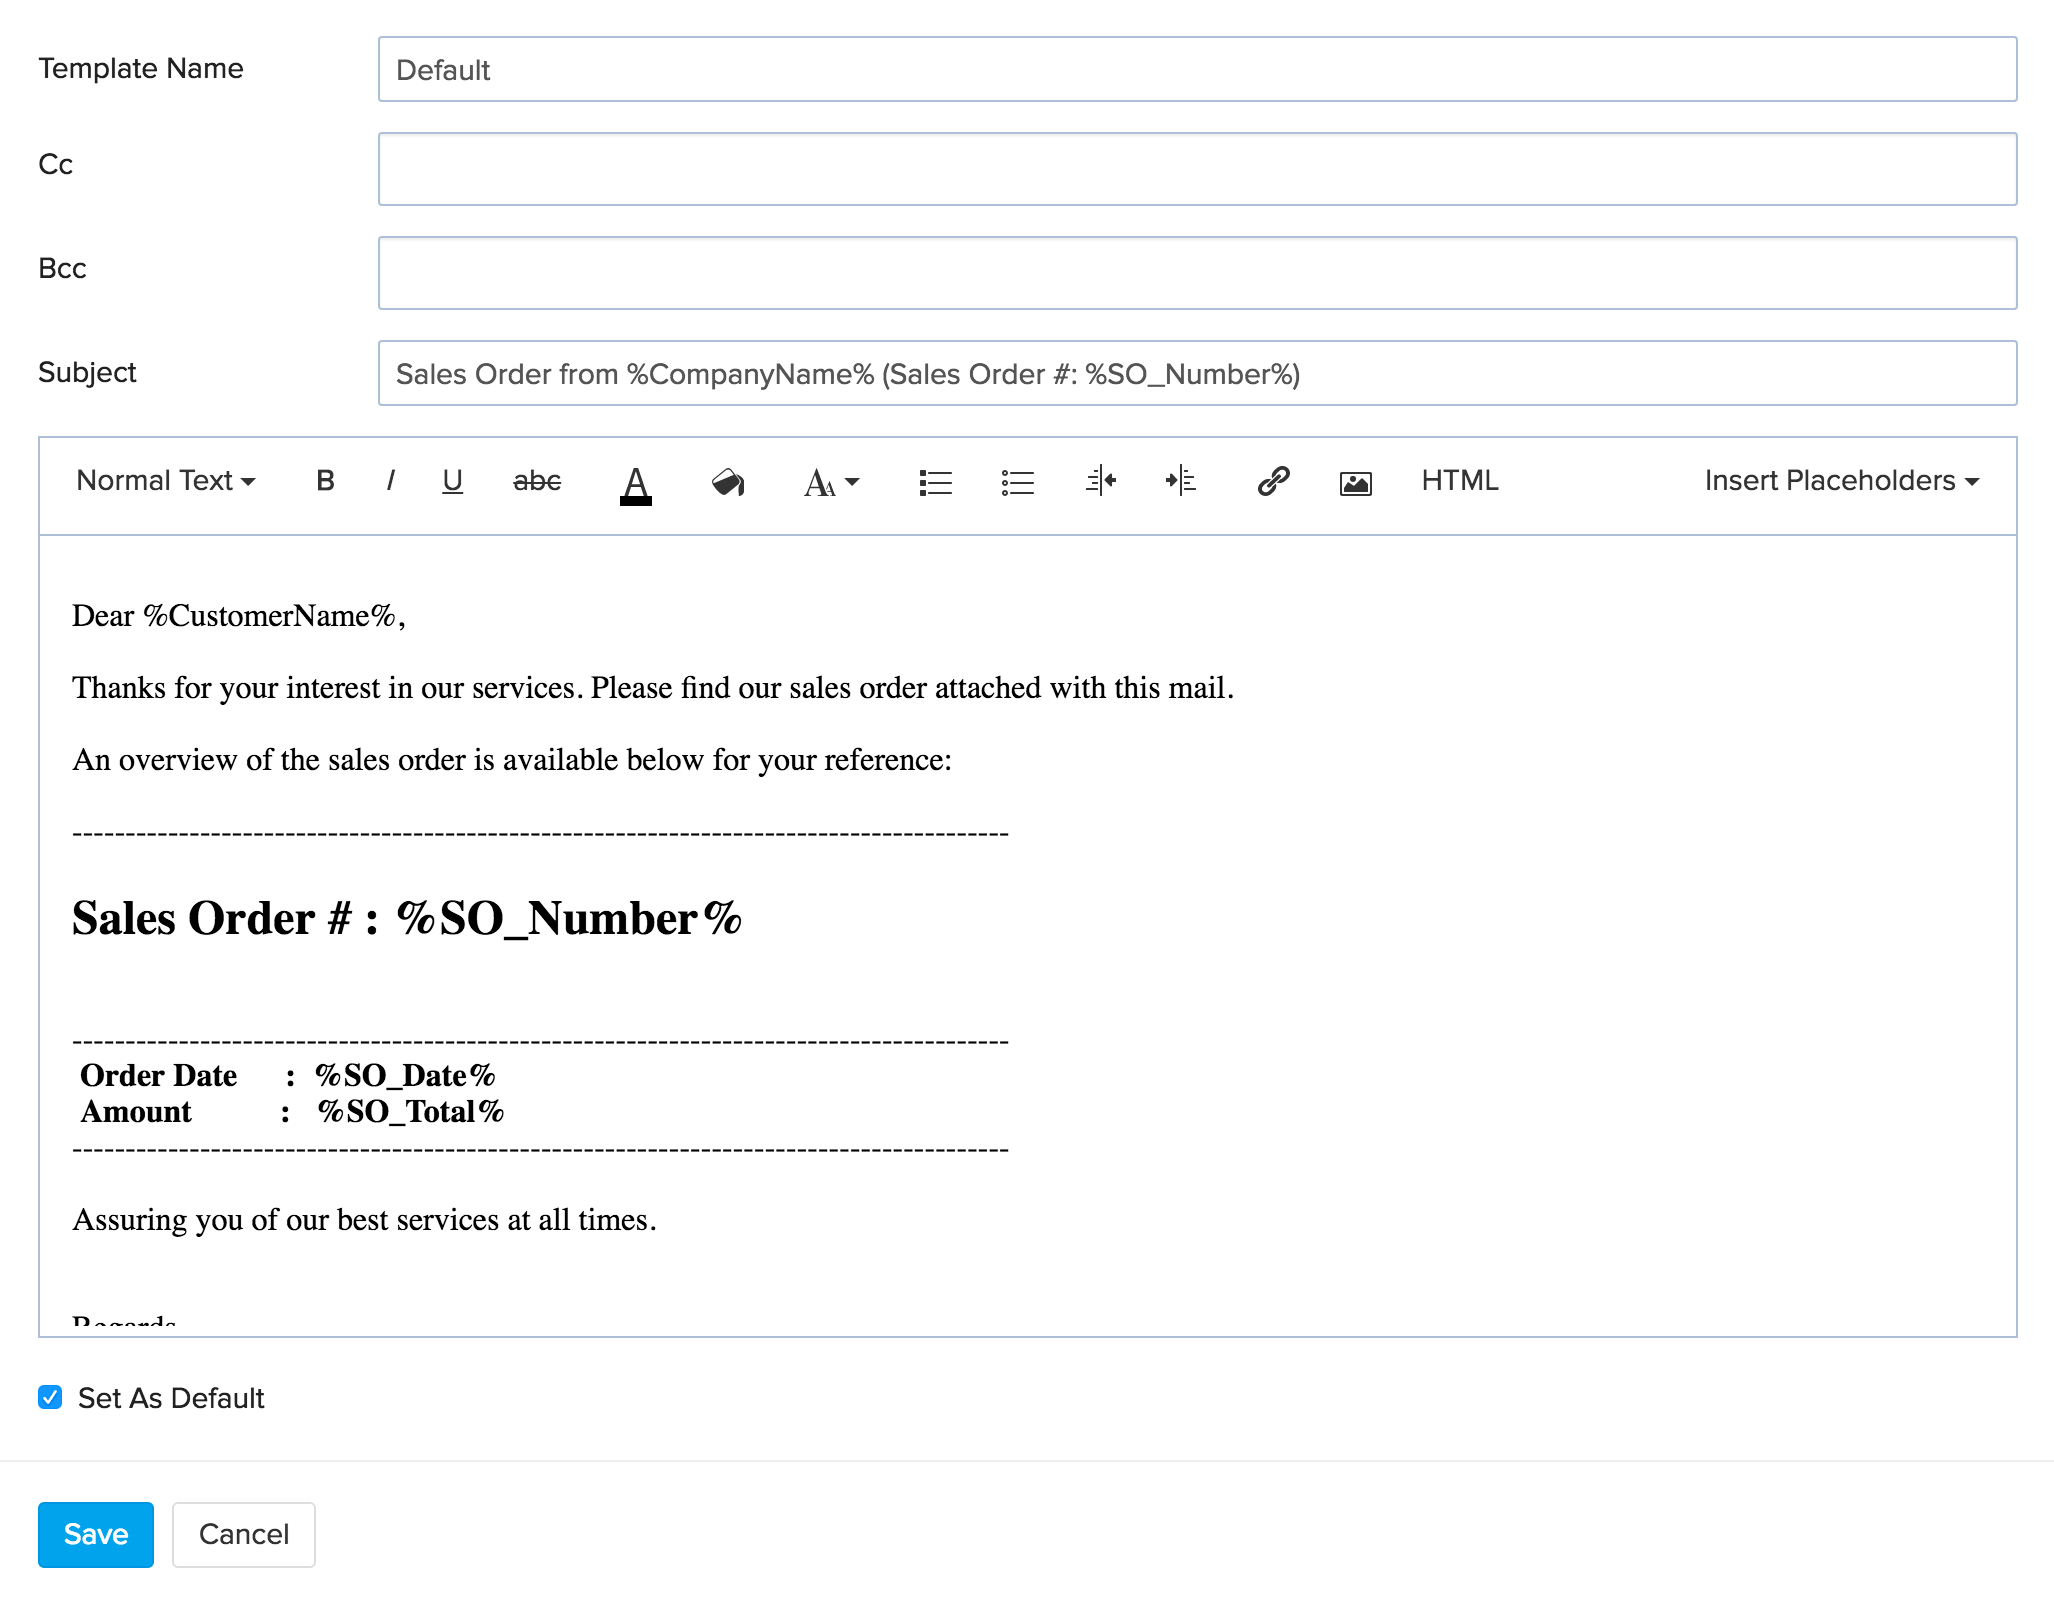
Task: Click the Underline formatting icon
Action: [452, 482]
